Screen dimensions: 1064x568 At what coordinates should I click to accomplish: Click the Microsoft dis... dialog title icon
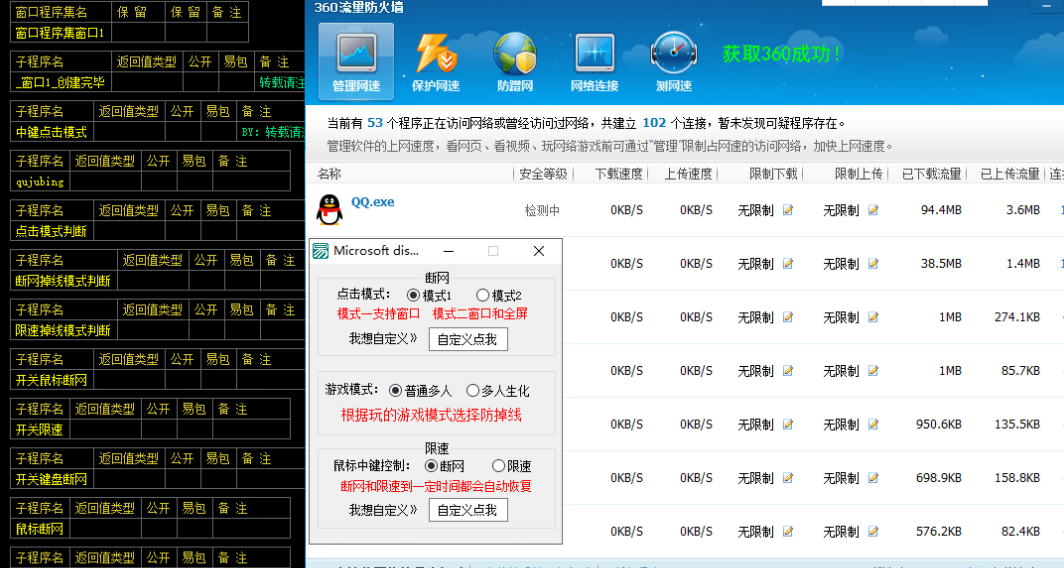pos(320,251)
